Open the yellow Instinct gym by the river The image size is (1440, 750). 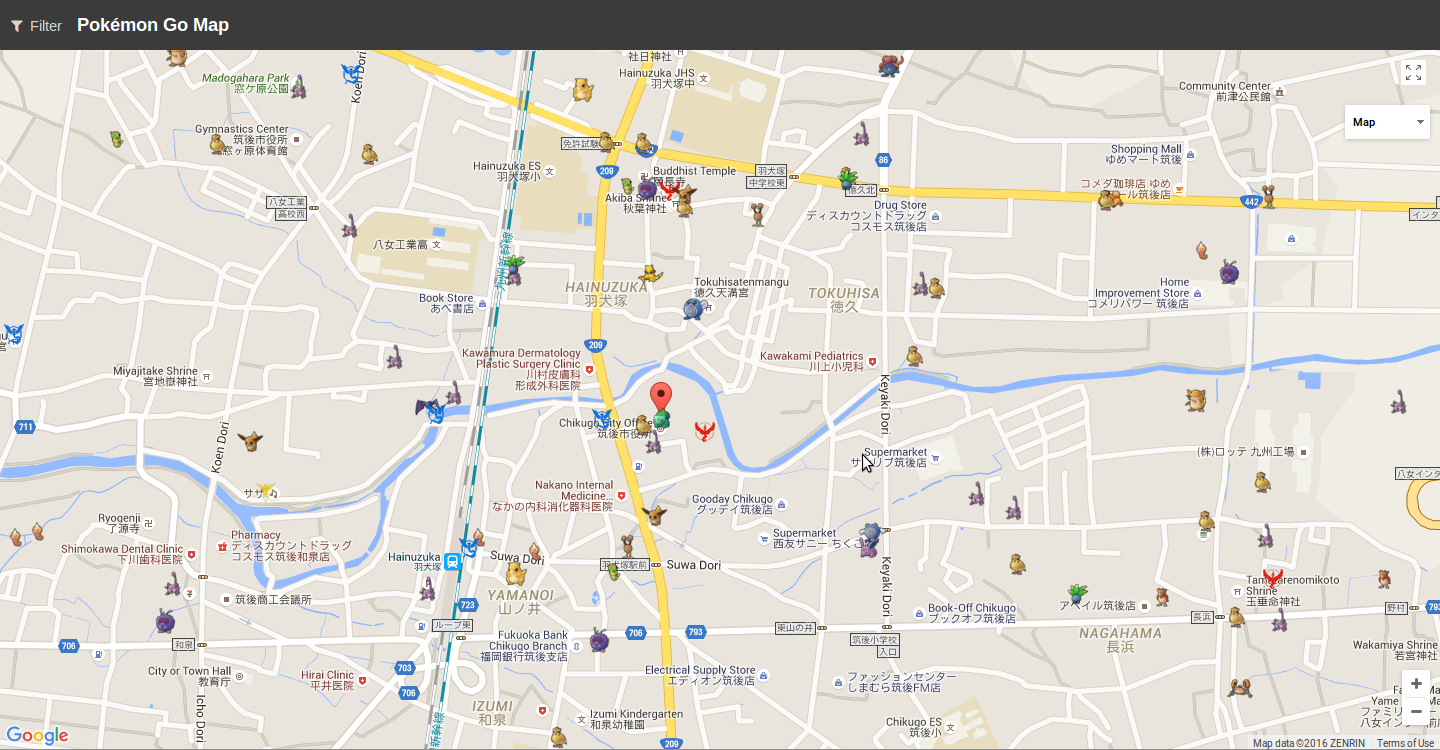[x=264, y=490]
